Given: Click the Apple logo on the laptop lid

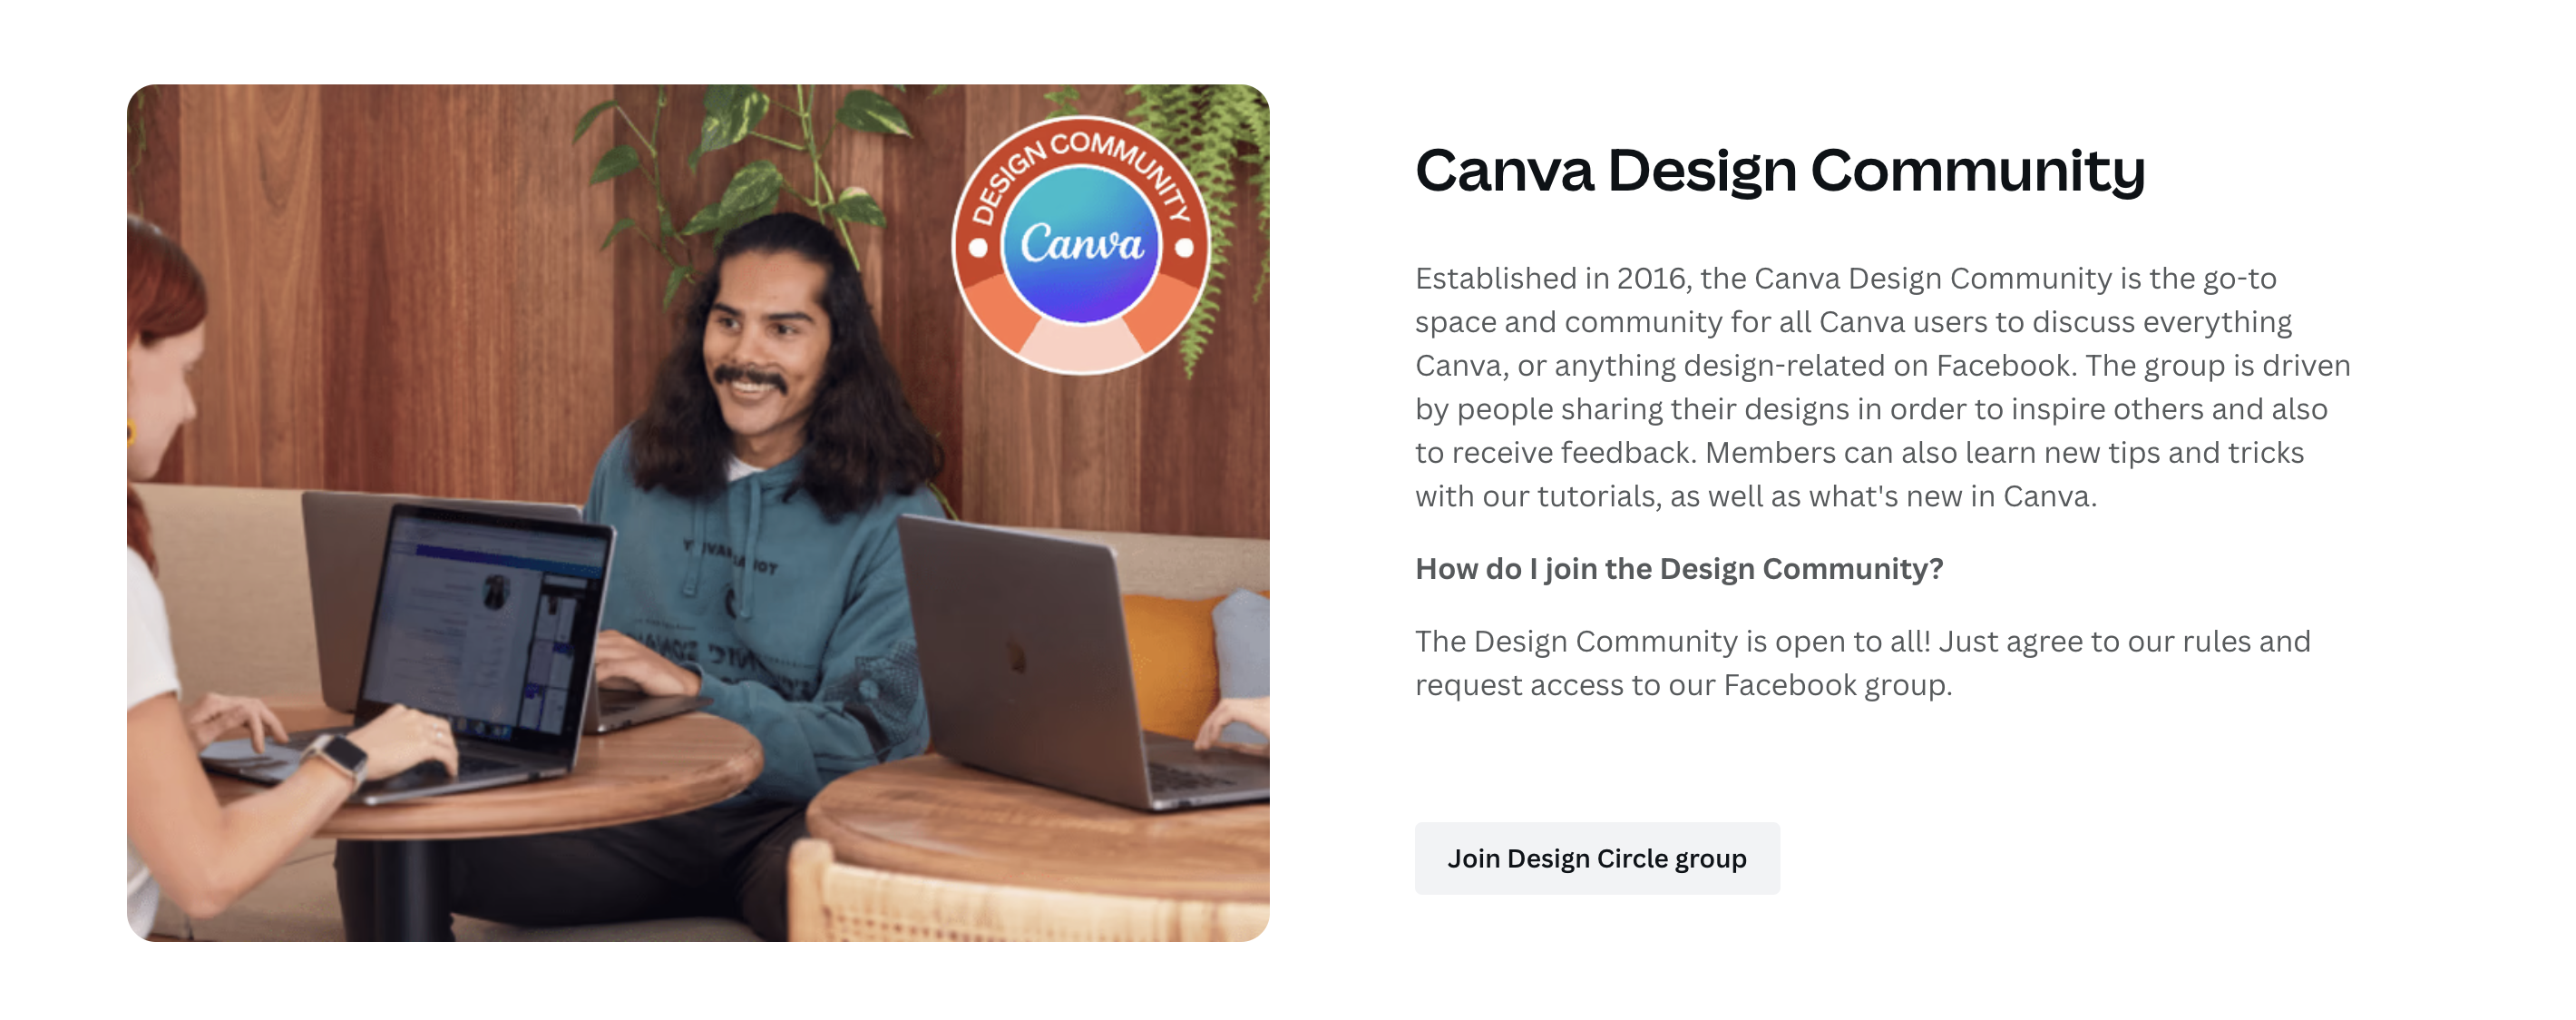Looking at the screenshot, I should coord(1016,657).
